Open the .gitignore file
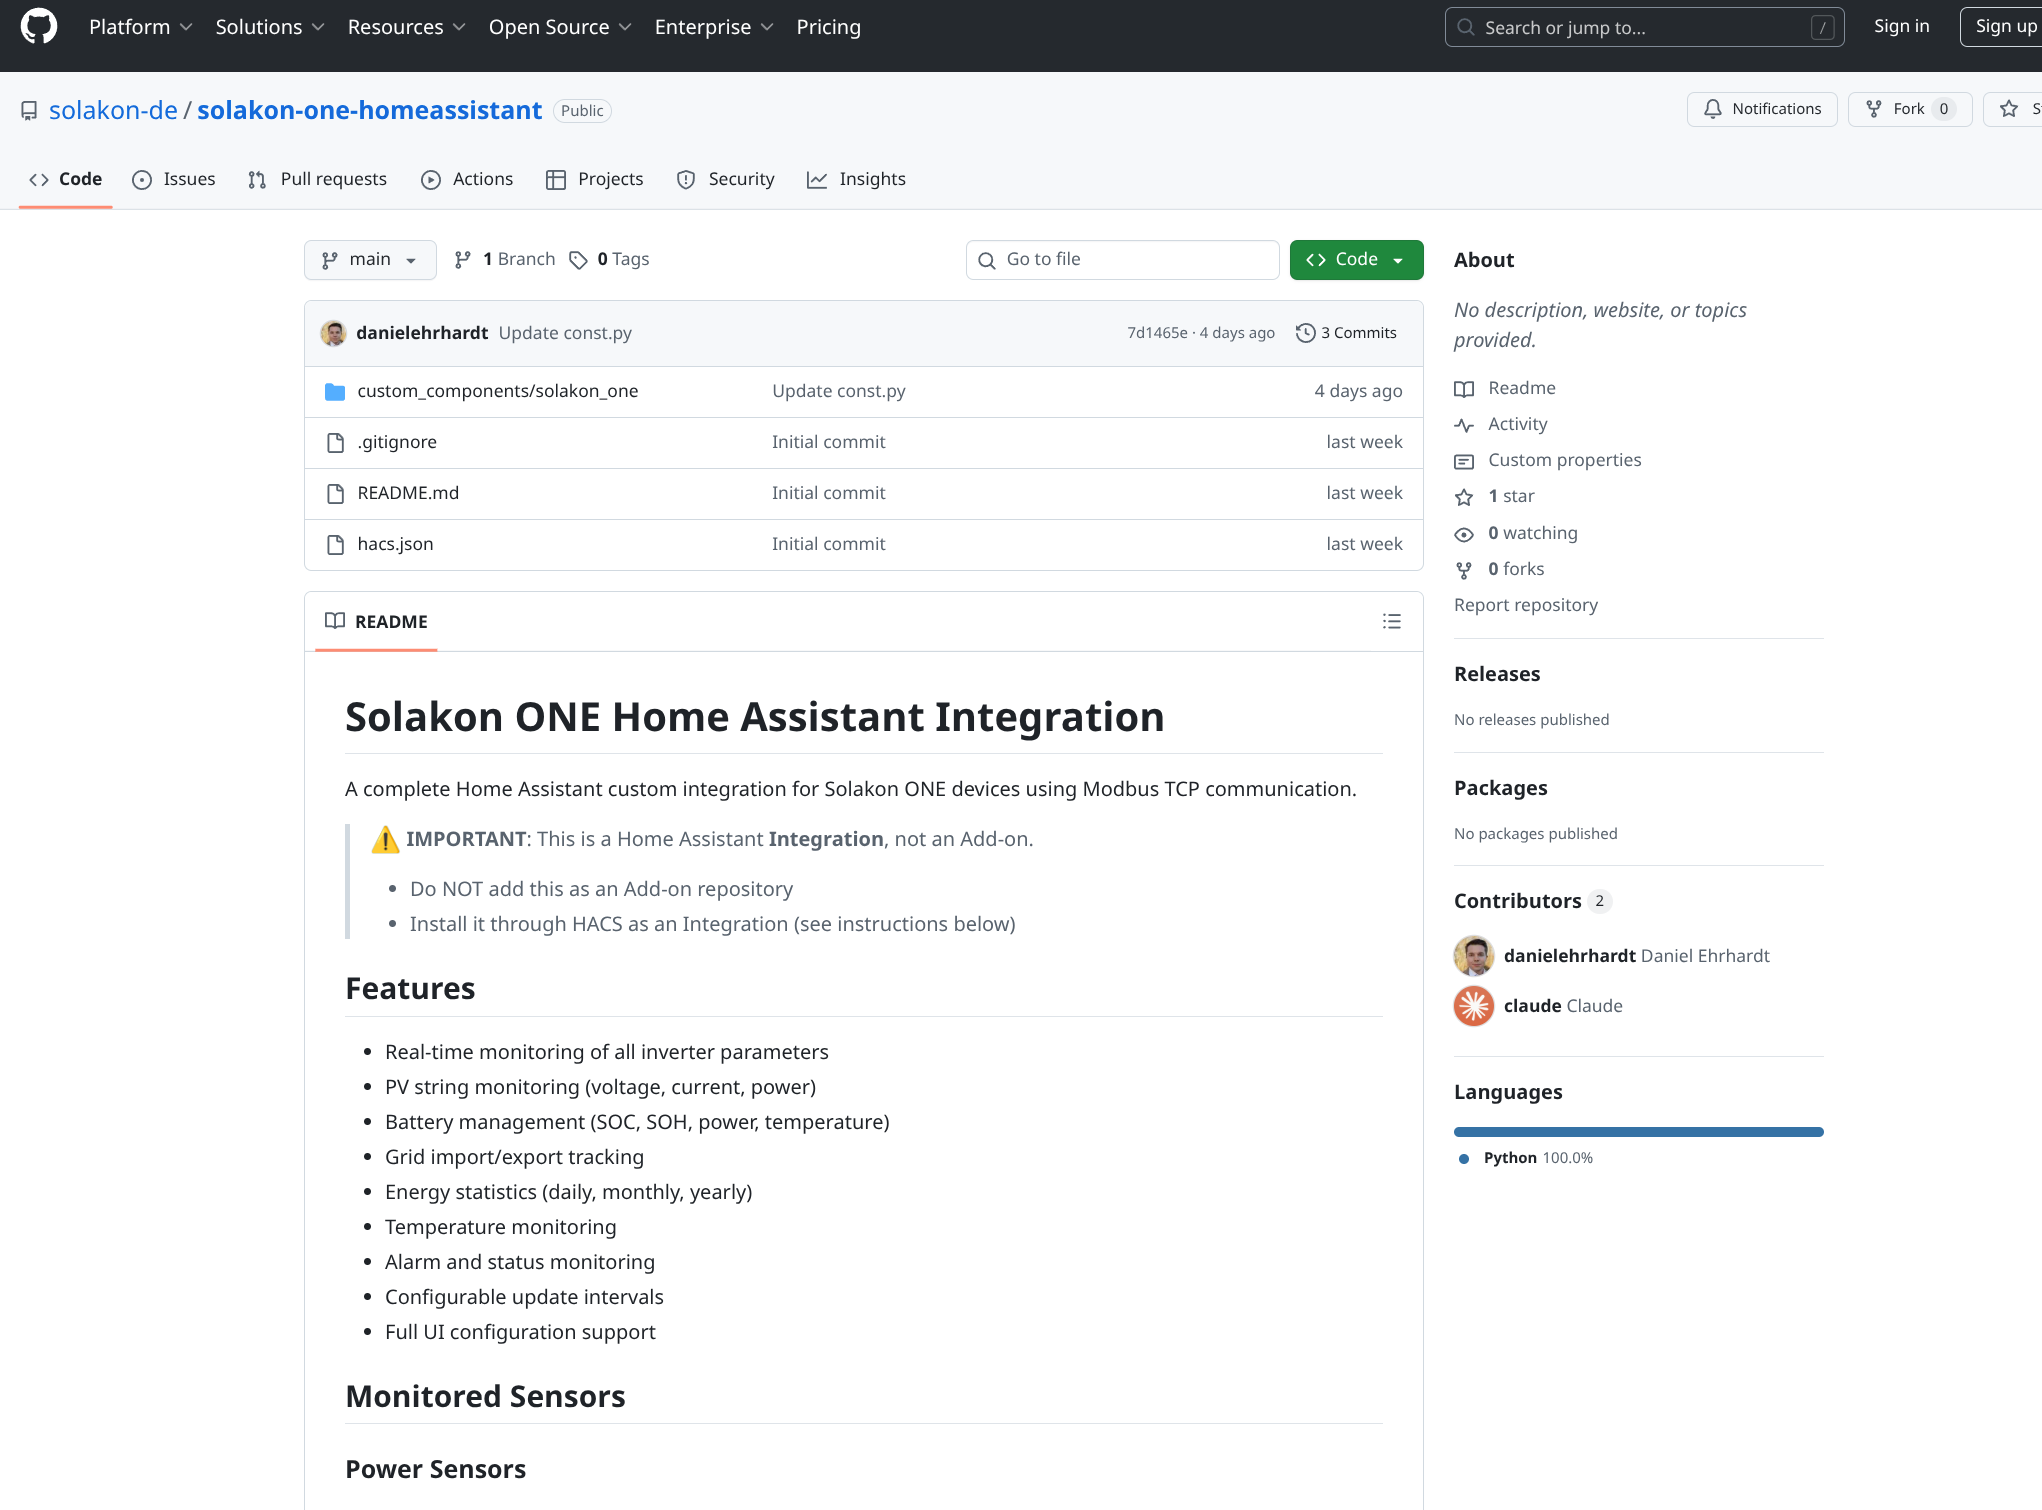2042x1510 pixels. pos(397,442)
